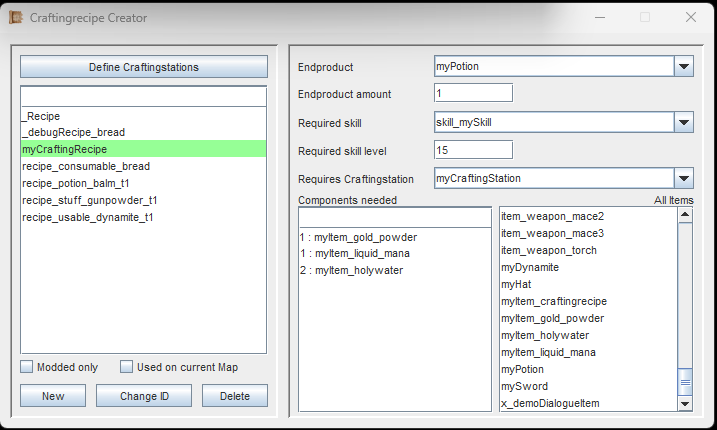Click the Change ID button

click(143, 396)
